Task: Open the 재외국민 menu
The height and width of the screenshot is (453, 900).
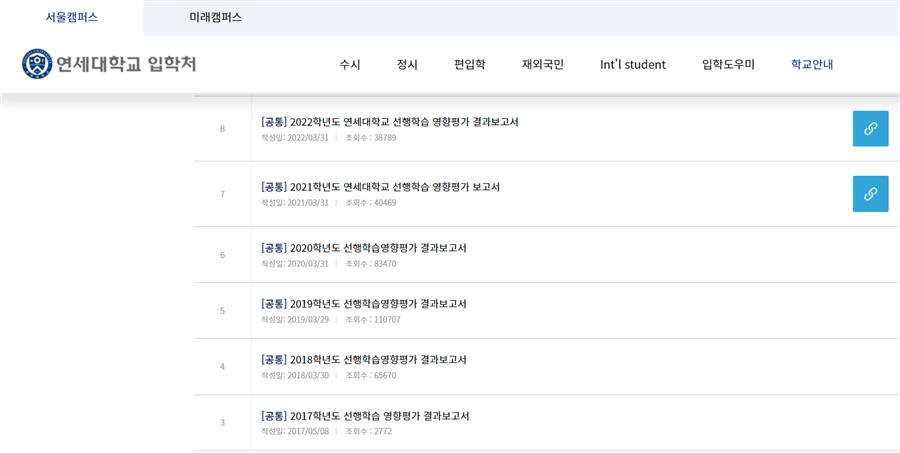Action: (542, 64)
